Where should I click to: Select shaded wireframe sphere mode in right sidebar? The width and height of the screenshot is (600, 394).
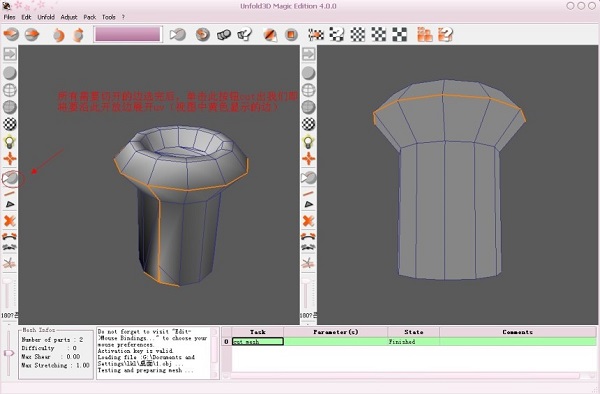pyautogui.click(x=309, y=107)
